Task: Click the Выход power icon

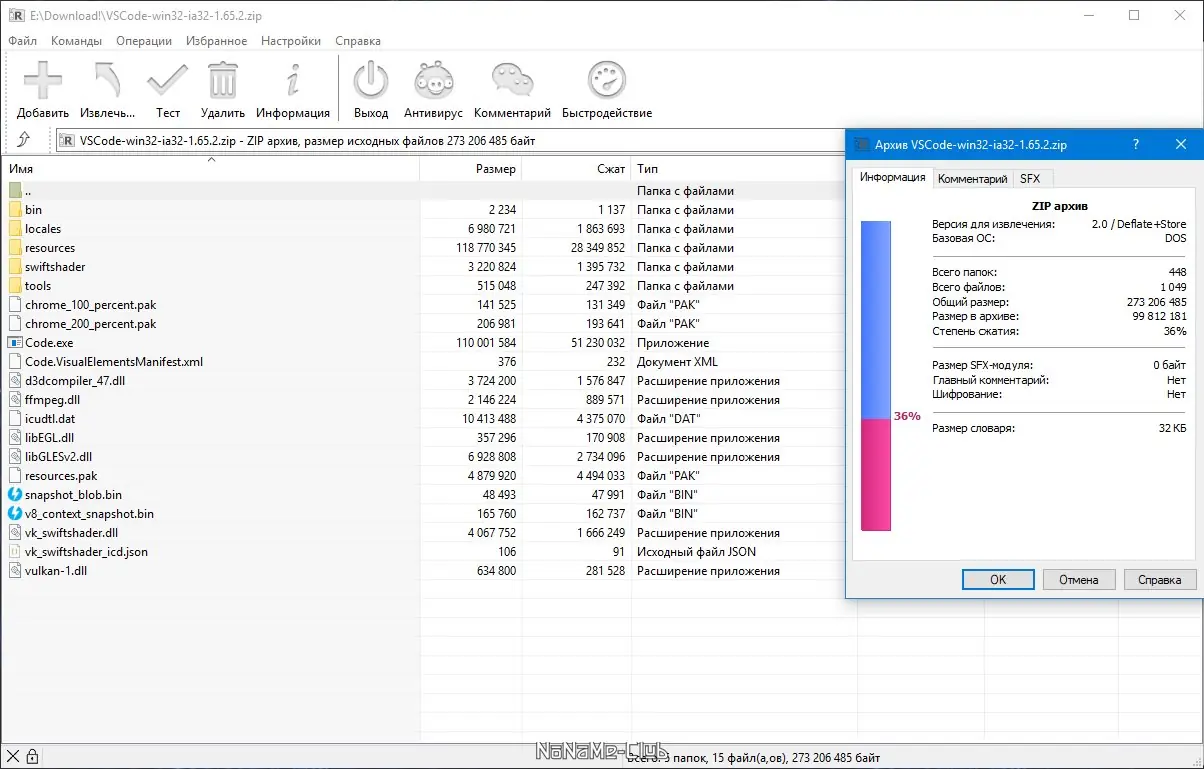Action: coord(371,80)
